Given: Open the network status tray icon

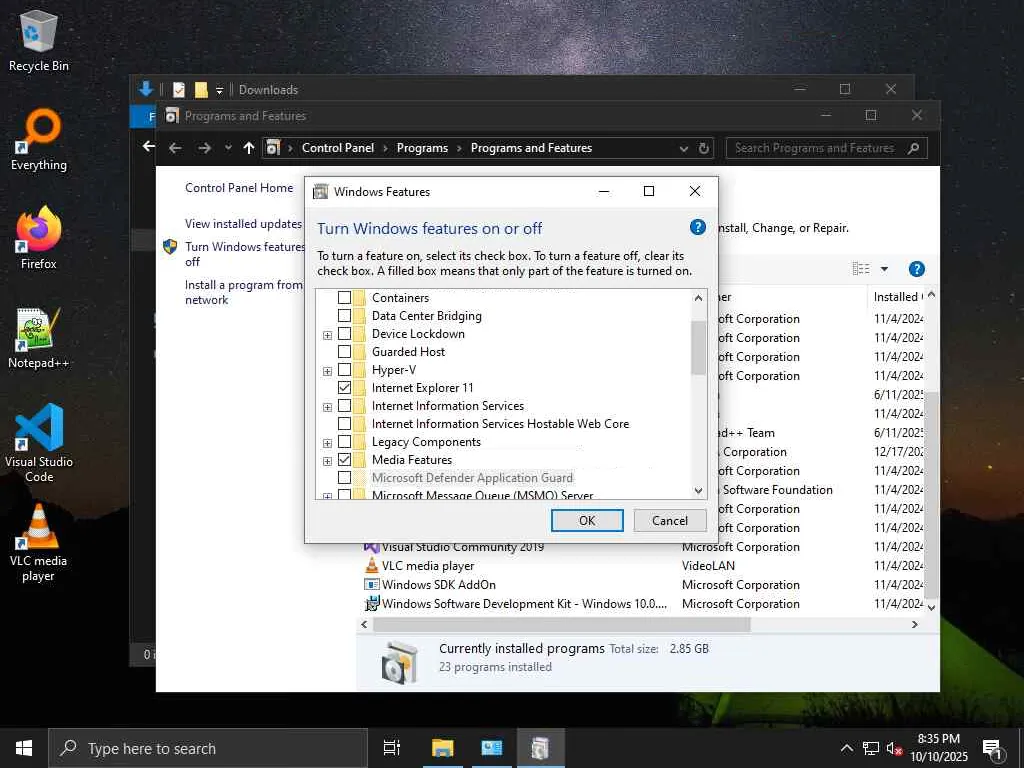Looking at the screenshot, I should point(871,748).
